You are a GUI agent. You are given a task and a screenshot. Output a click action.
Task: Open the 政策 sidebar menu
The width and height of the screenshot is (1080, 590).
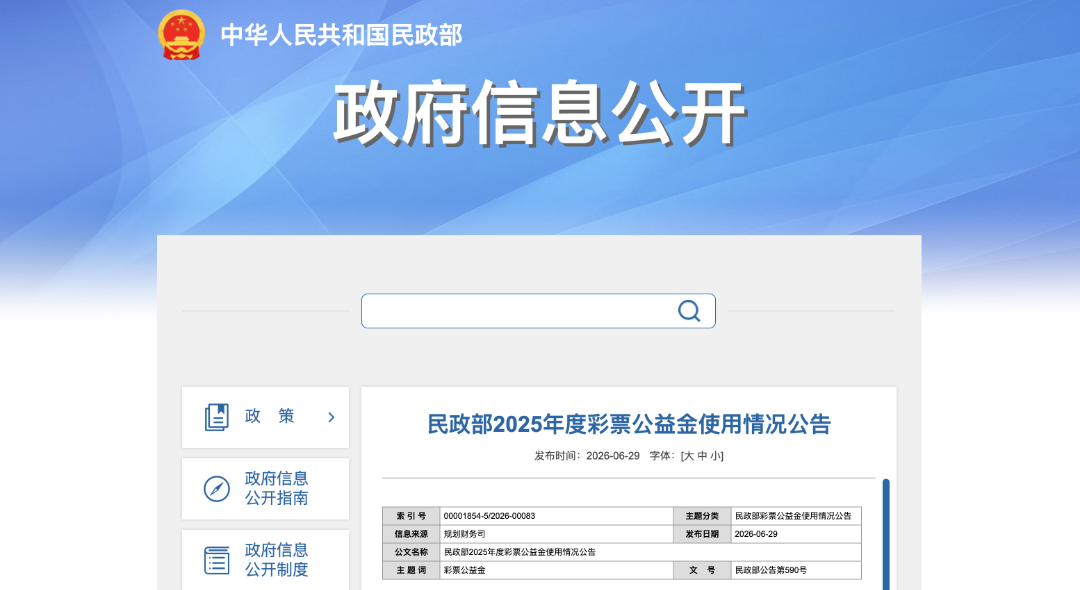265,417
